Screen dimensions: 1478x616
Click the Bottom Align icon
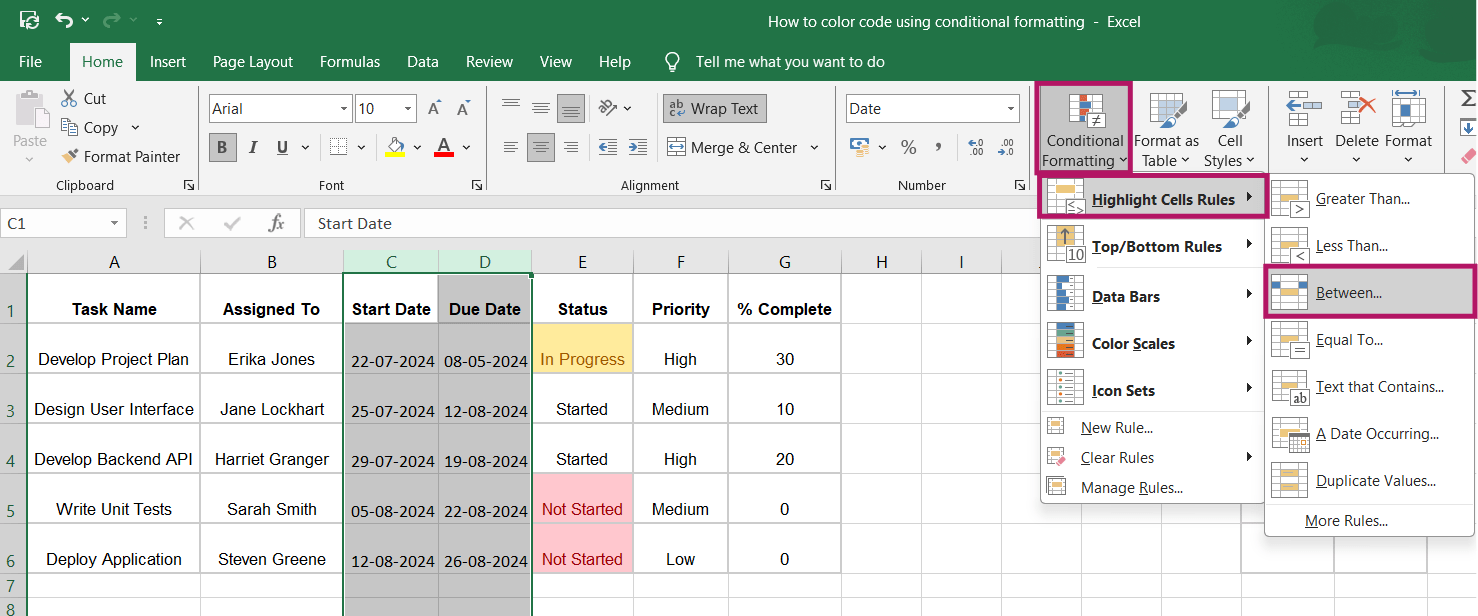pyautogui.click(x=571, y=108)
